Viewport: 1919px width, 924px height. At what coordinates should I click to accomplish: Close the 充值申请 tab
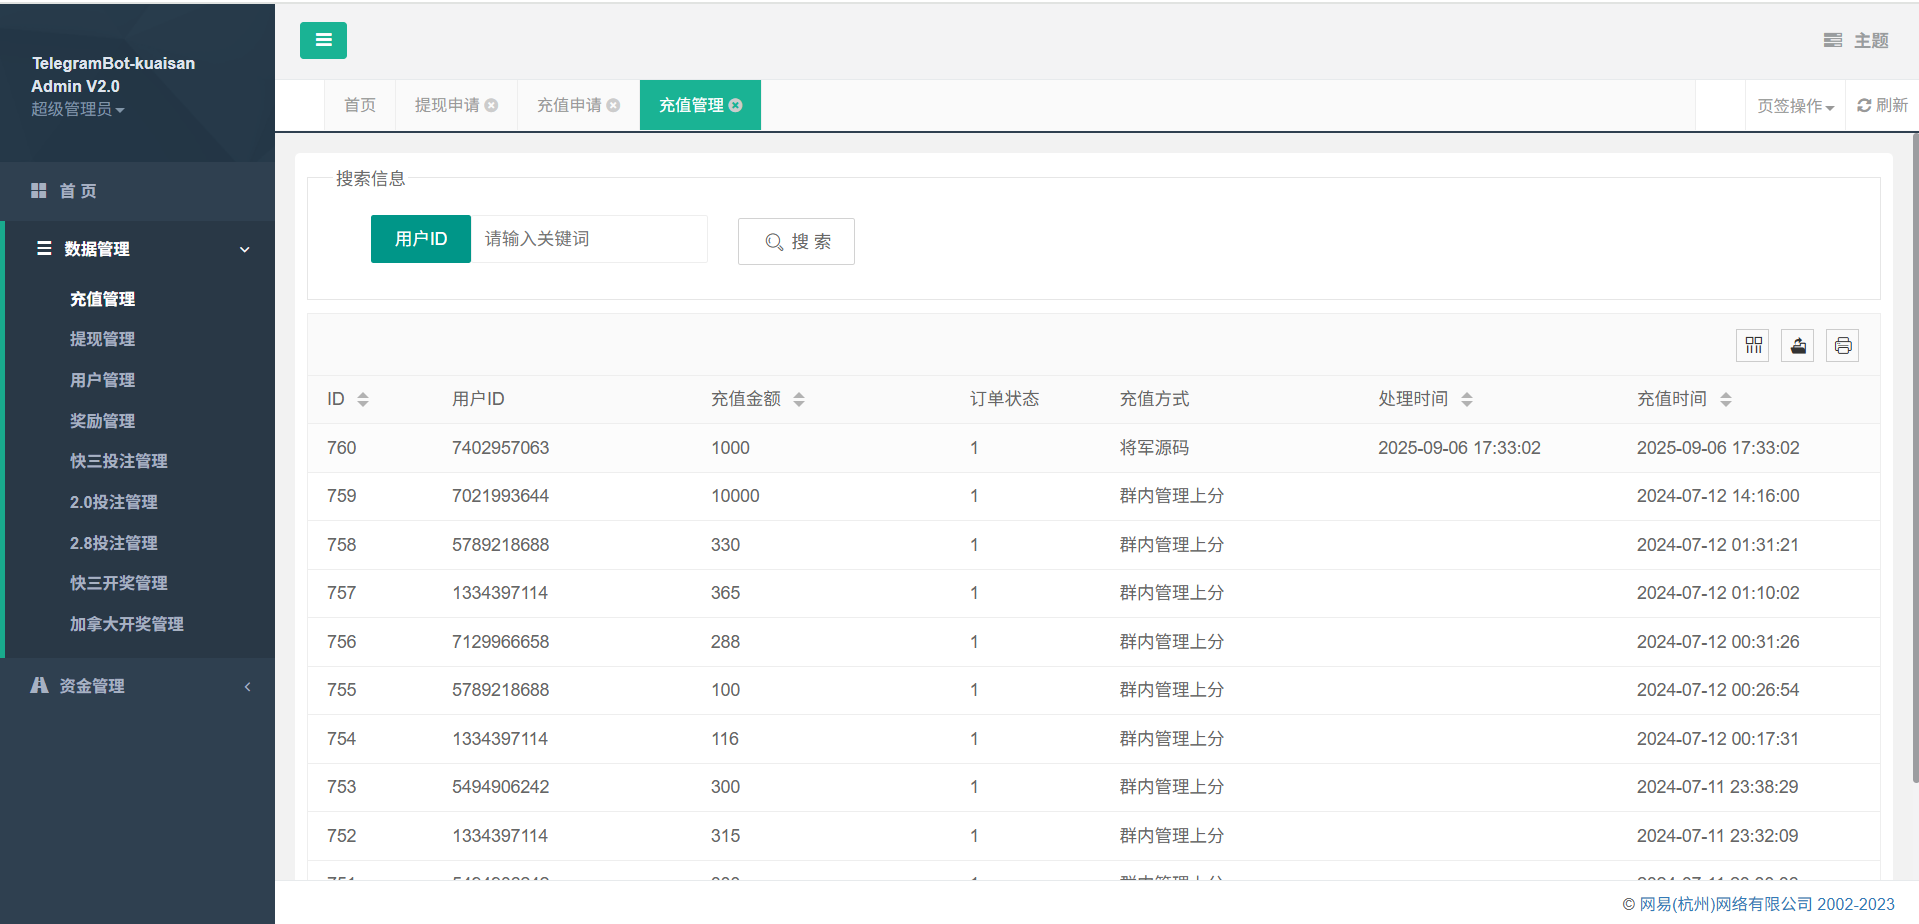click(613, 106)
